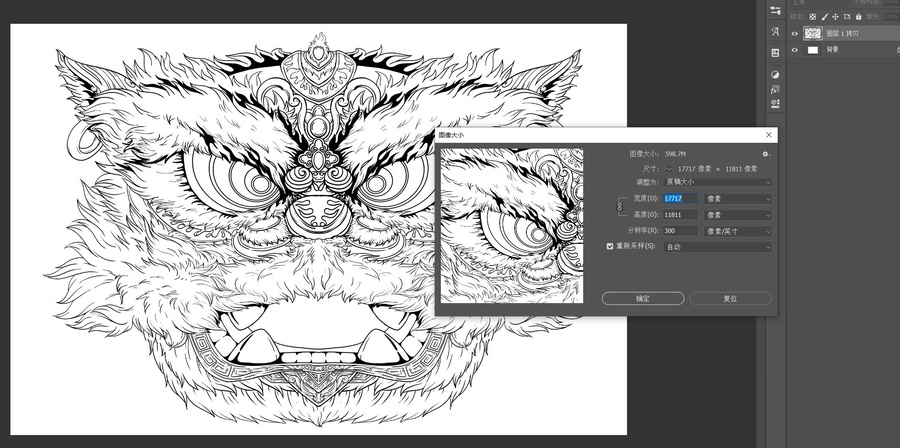Screen dimensions: 900x448
Task: Open the 重新采样 自动 method dropdown
Action: 717,247
